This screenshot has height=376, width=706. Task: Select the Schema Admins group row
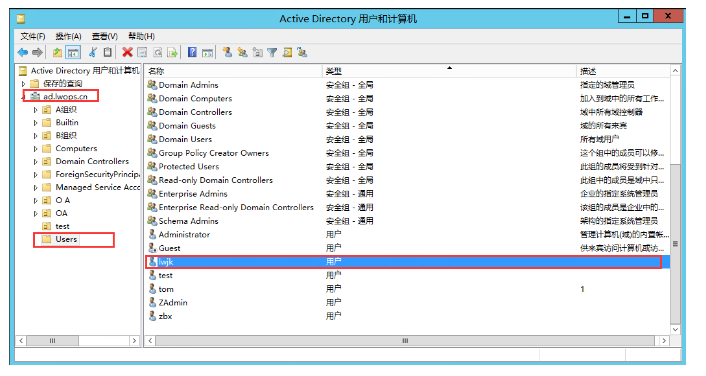tap(407, 221)
